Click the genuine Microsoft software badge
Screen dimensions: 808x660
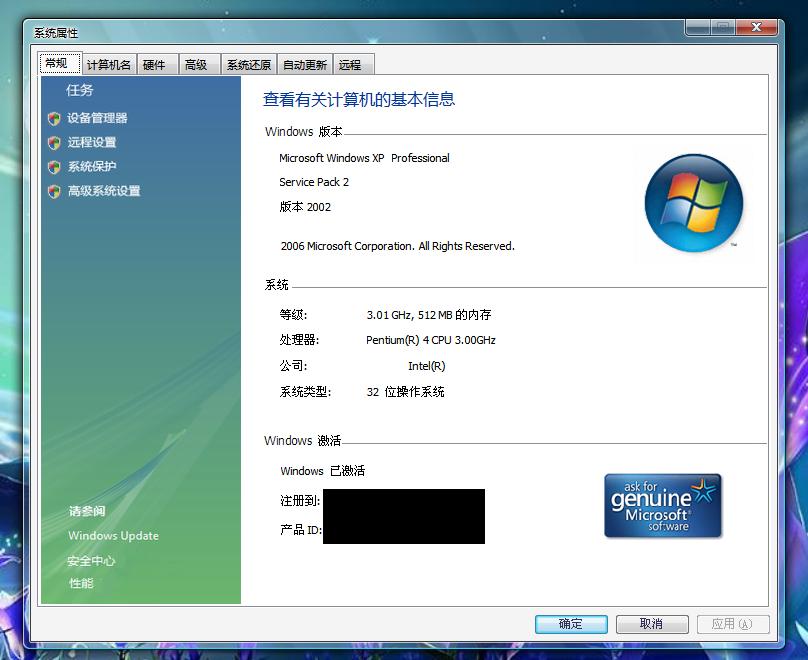coord(663,505)
